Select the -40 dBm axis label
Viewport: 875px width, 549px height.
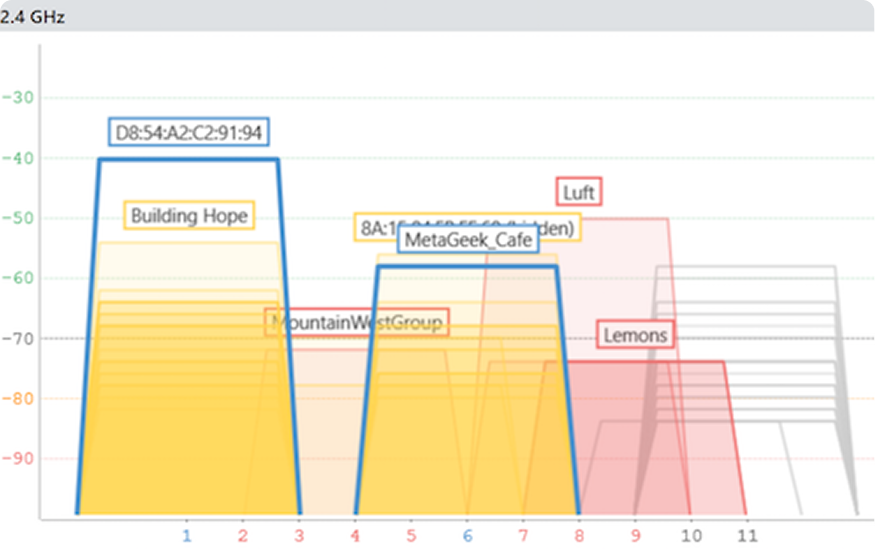pos(19,158)
